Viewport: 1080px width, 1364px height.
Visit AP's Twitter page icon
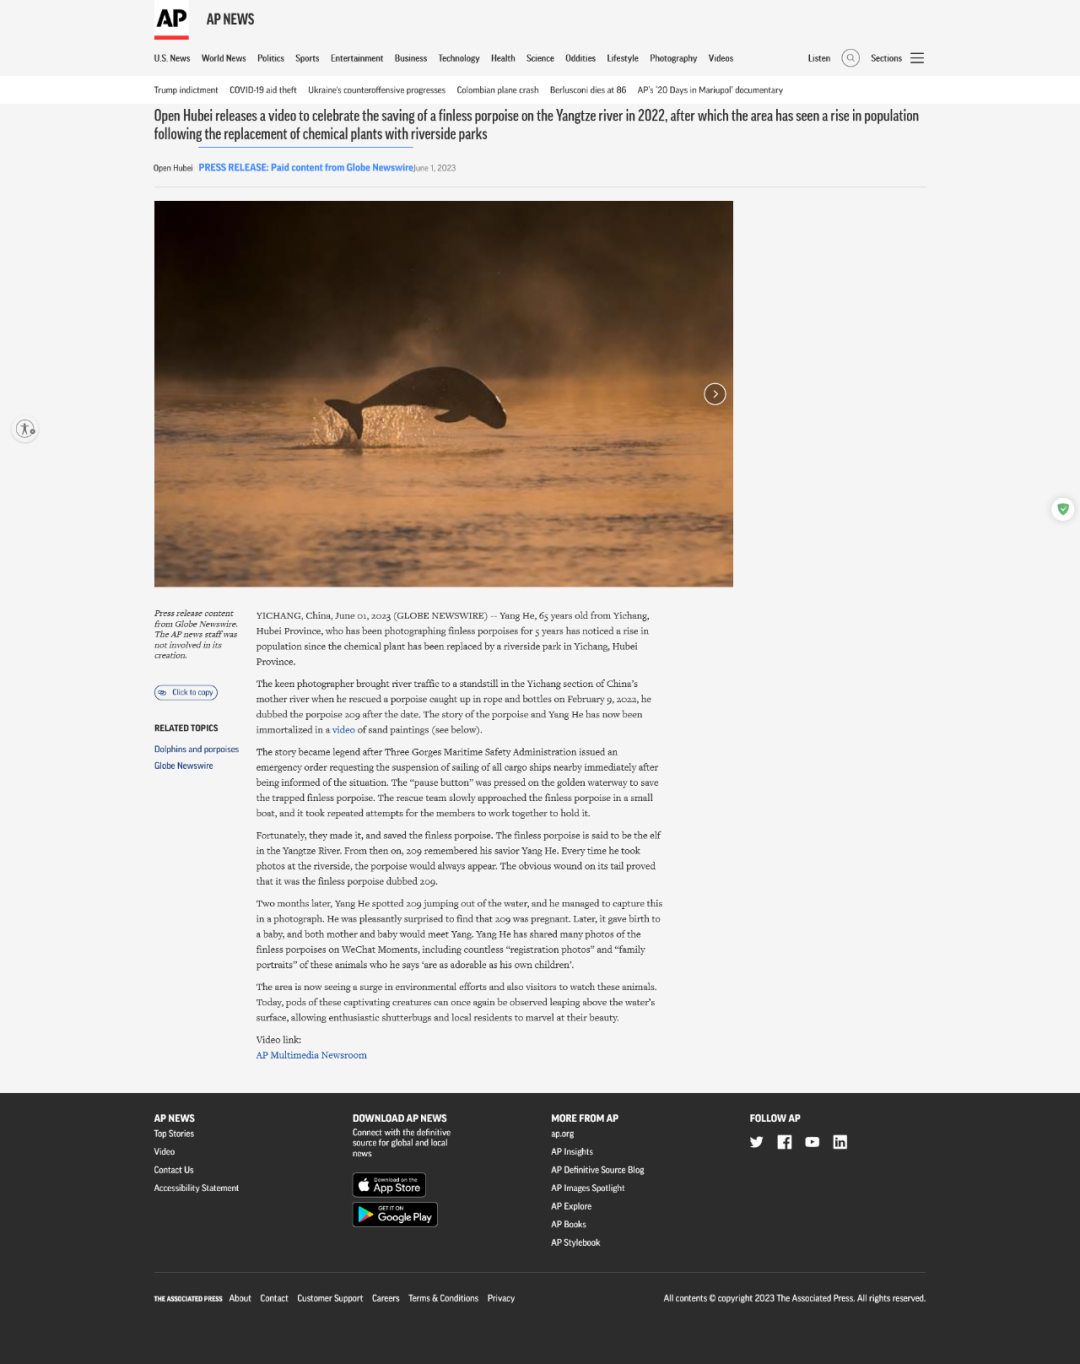756,1142
